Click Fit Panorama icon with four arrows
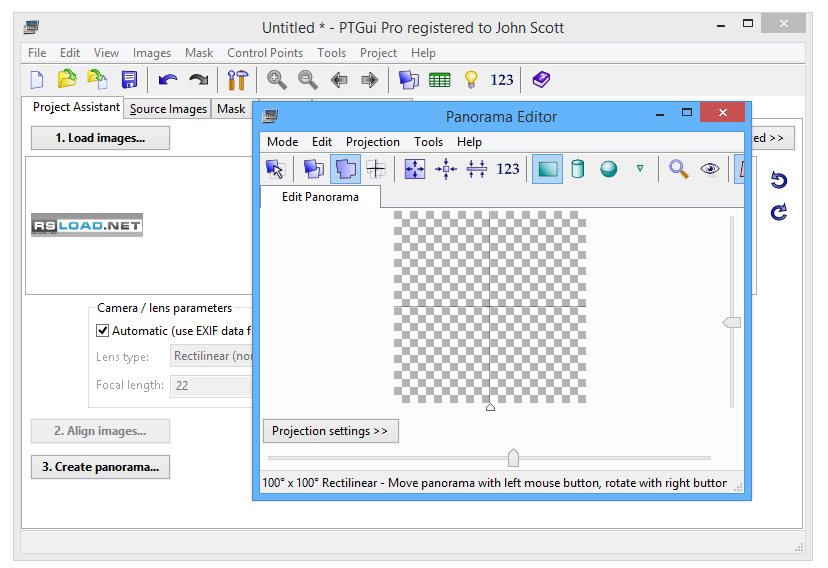 click(x=415, y=169)
